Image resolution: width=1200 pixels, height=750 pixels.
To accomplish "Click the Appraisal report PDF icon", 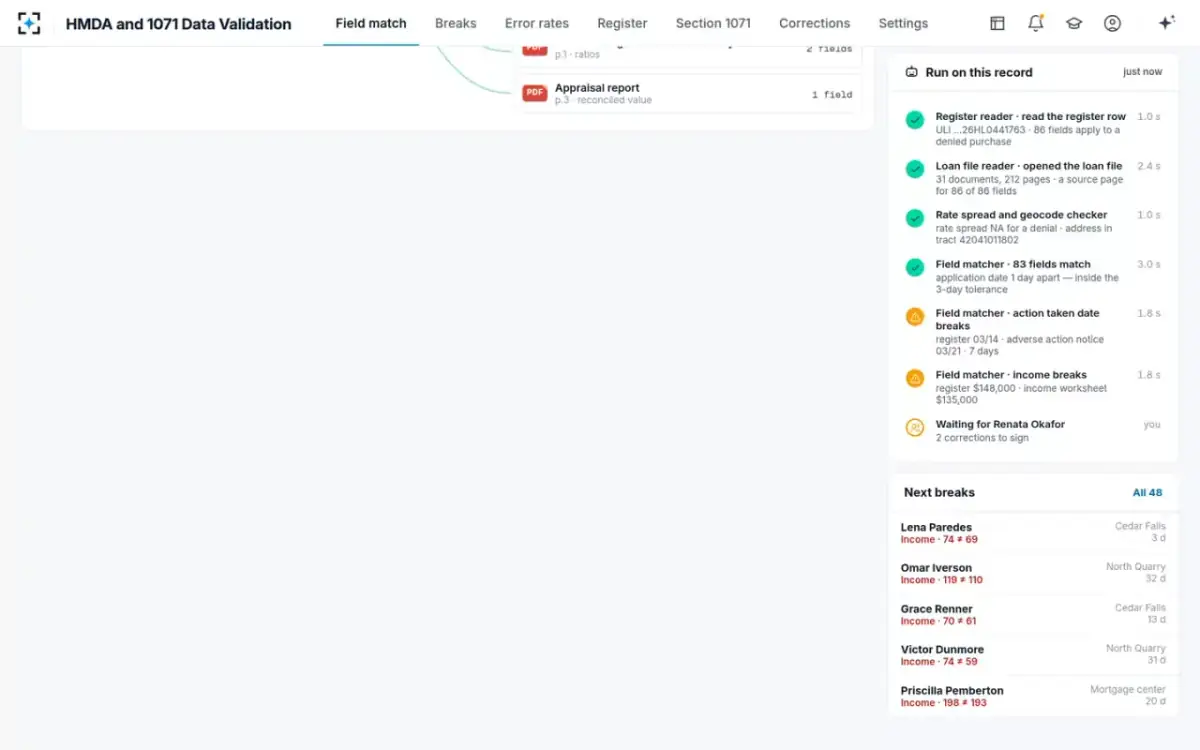I will click(x=535, y=93).
